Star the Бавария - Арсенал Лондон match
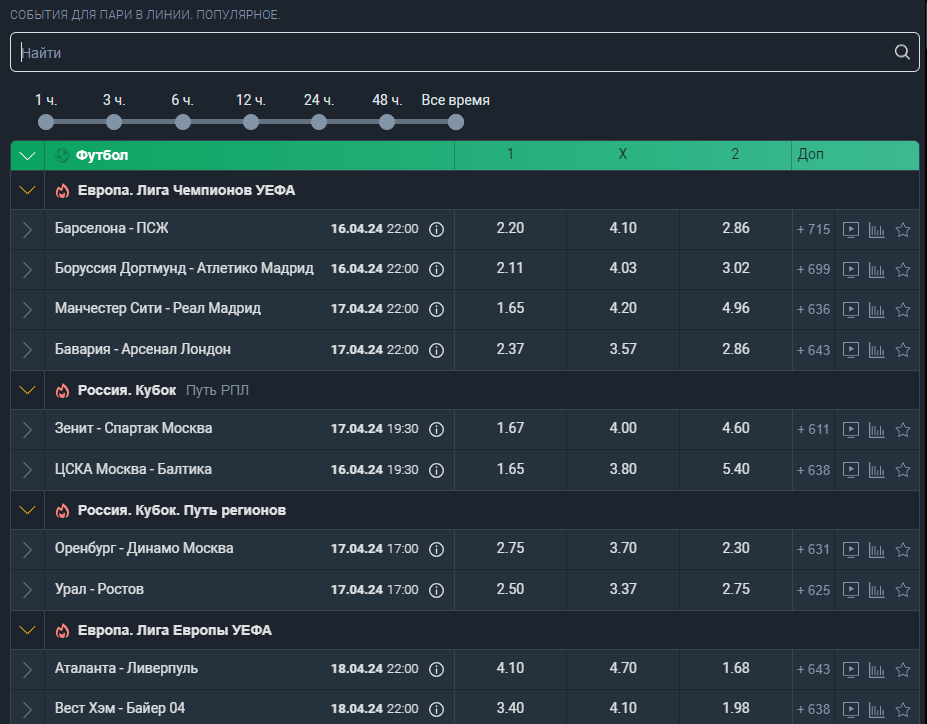 pyautogui.click(x=903, y=350)
